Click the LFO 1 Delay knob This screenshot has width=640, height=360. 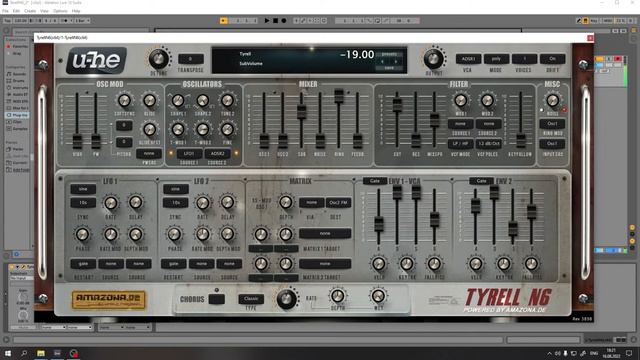(x=136, y=202)
